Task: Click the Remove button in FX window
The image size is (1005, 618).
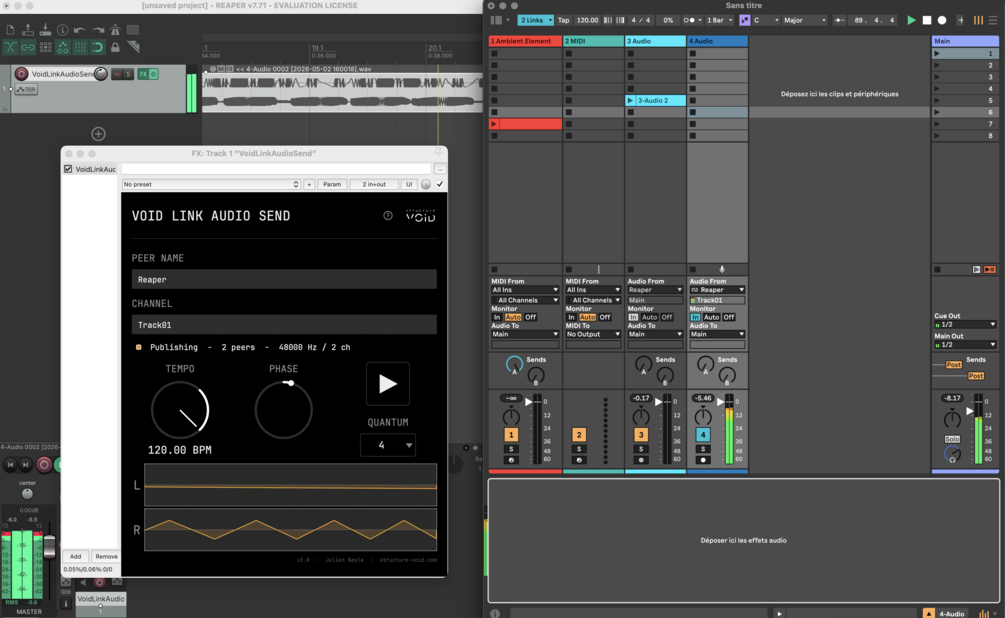Action: point(106,556)
